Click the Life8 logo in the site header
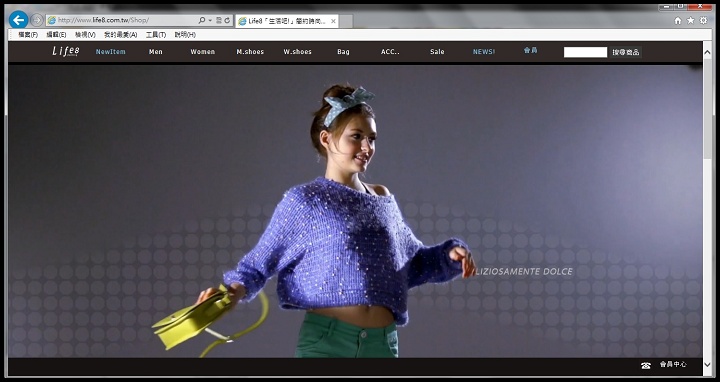 click(66, 51)
